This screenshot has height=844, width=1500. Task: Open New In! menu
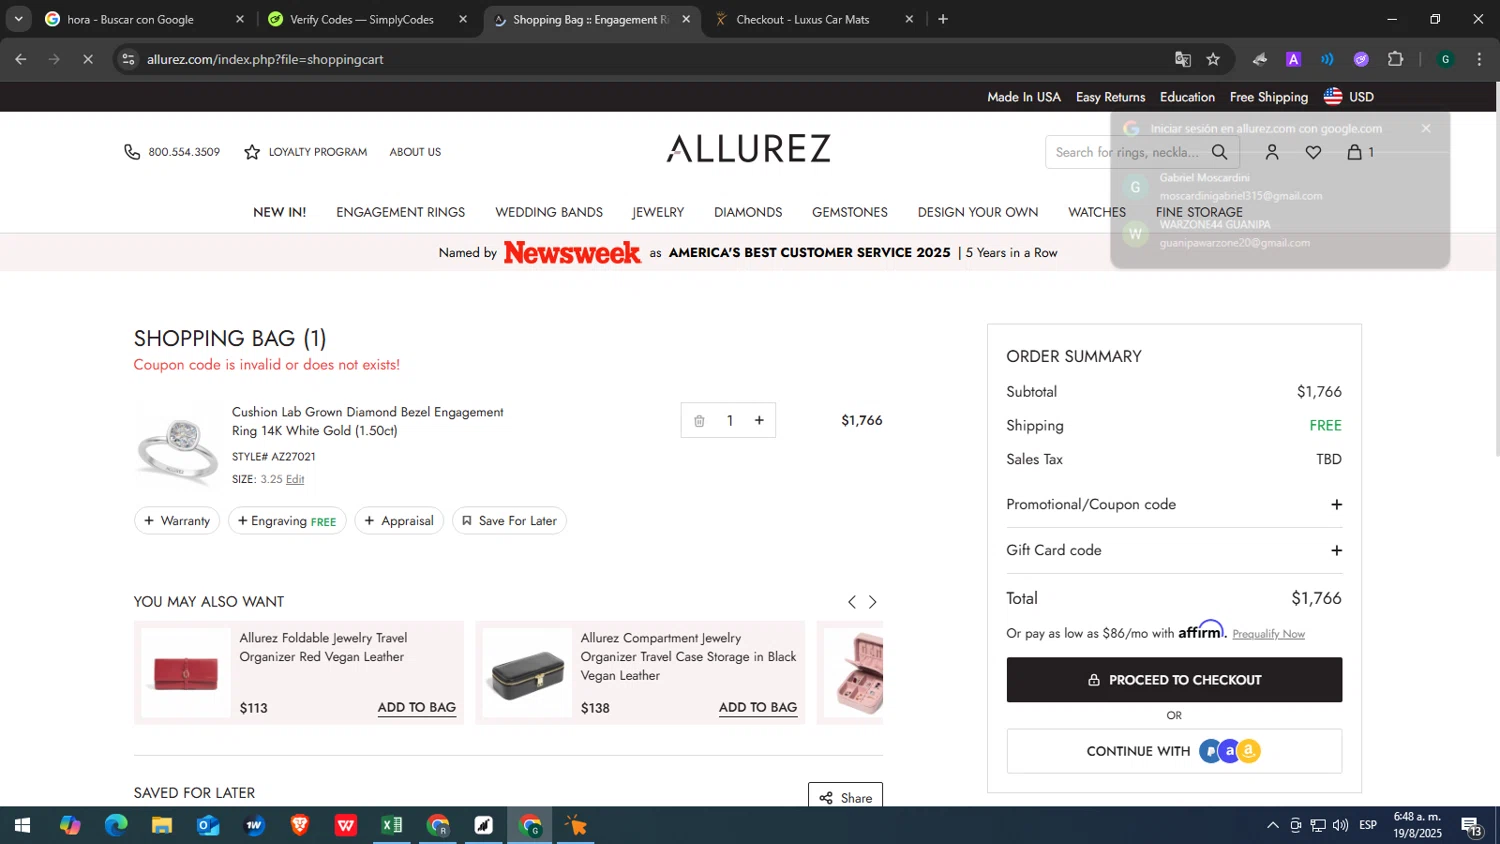pyautogui.click(x=279, y=212)
